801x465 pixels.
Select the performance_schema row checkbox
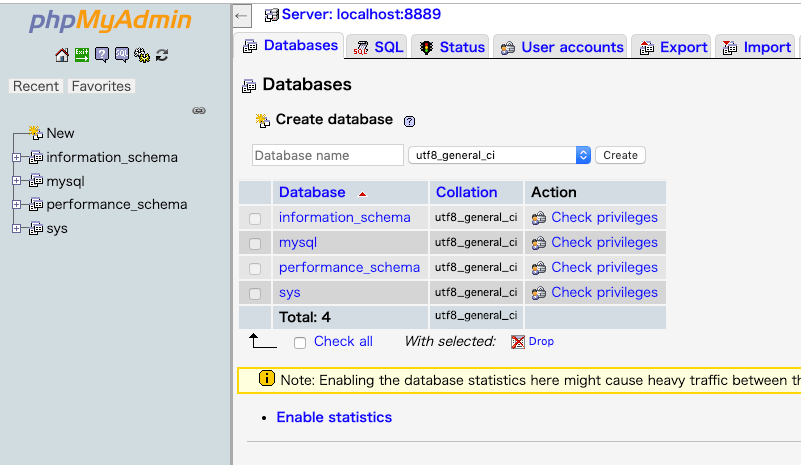pyautogui.click(x=255, y=269)
